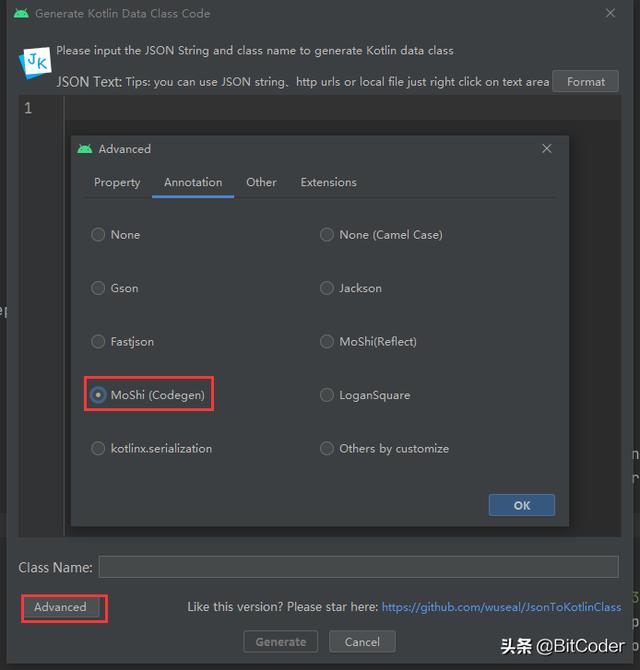Open Advanced settings button
The image size is (640, 670).
coord(61,607)
